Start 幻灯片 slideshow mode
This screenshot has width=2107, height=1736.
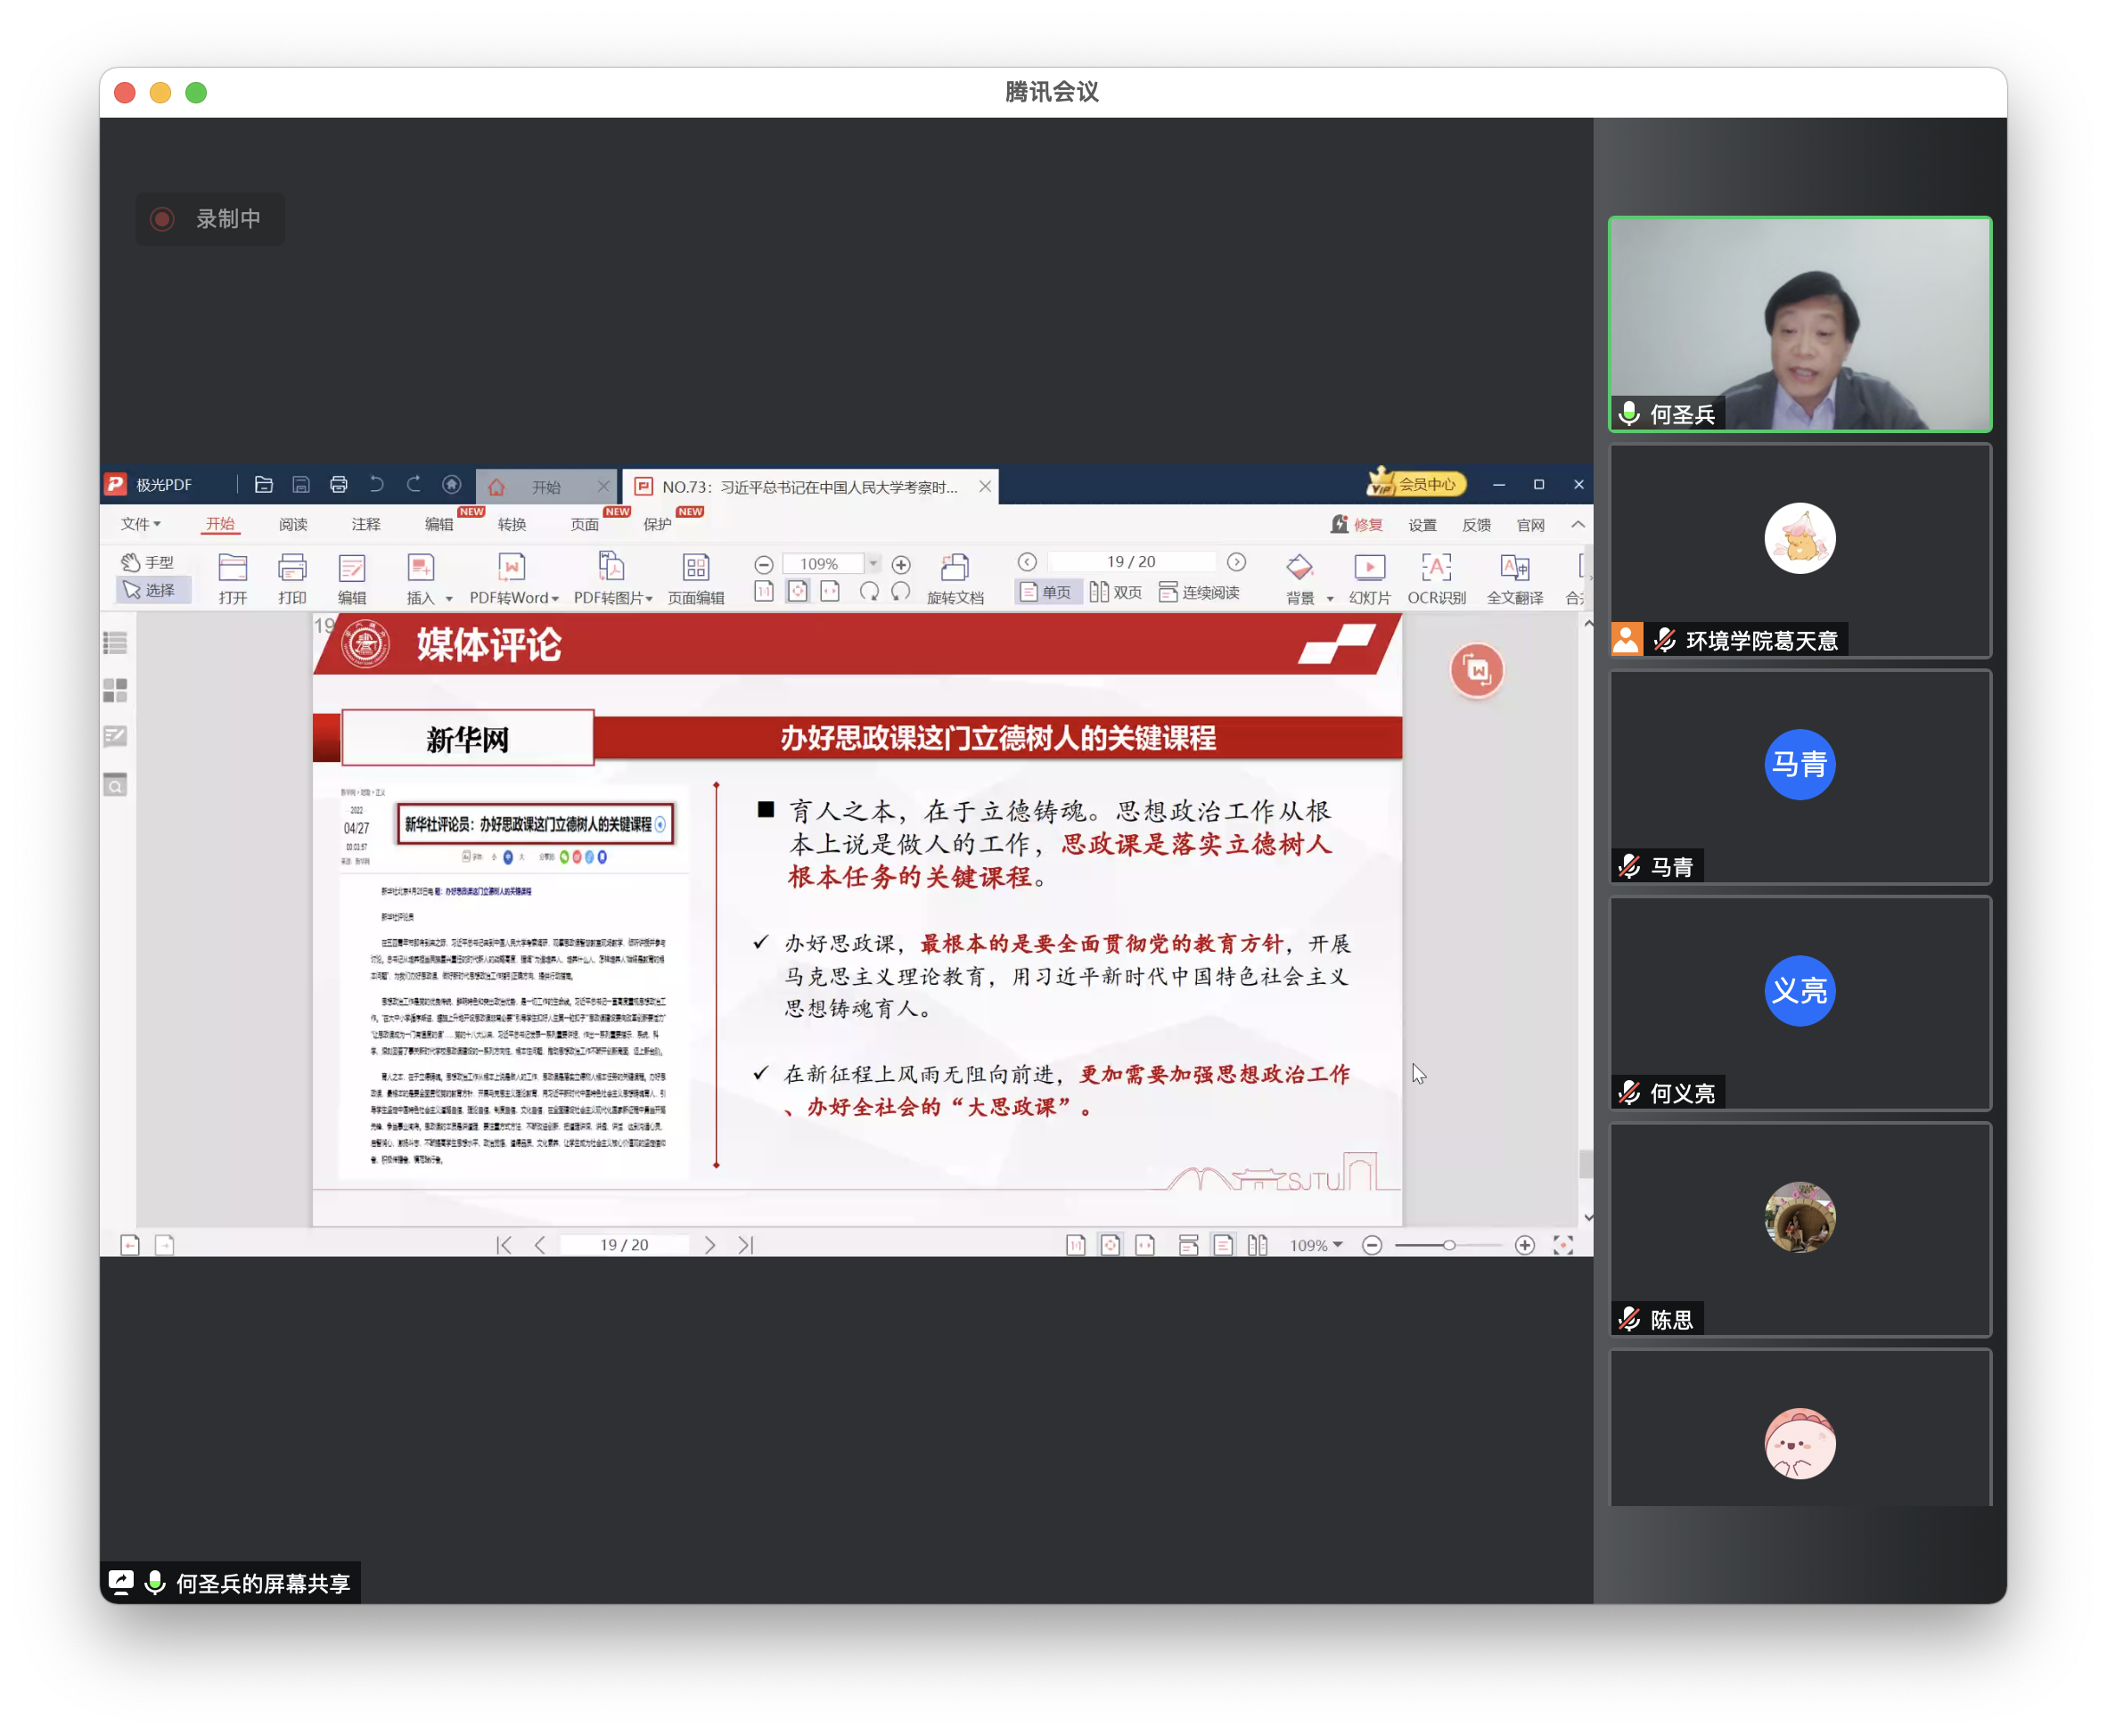pos(1369,568)
